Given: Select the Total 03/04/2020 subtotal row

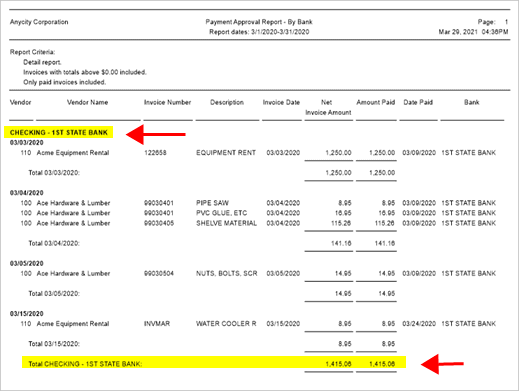Looking at the screenshot, I should click(x=212, y=243).
